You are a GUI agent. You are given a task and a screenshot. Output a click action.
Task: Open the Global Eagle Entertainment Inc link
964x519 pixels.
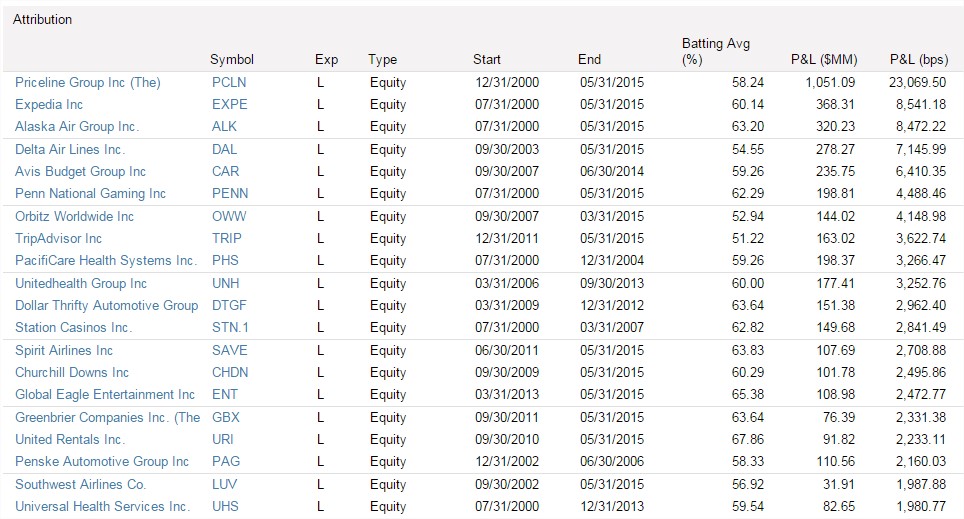pyautogui.click(x=105, y=394)
